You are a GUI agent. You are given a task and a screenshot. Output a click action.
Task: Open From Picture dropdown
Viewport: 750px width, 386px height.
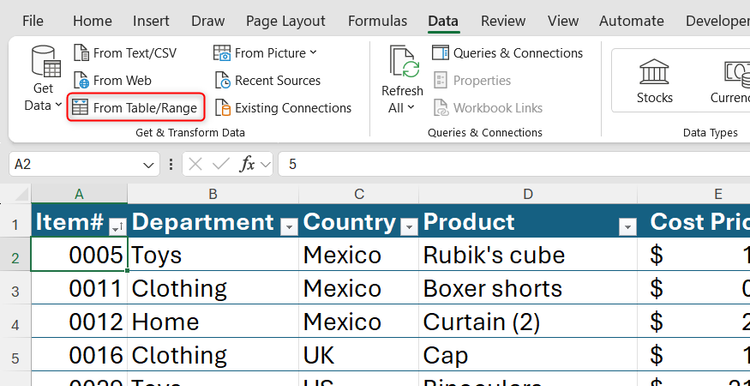point(265,53)
